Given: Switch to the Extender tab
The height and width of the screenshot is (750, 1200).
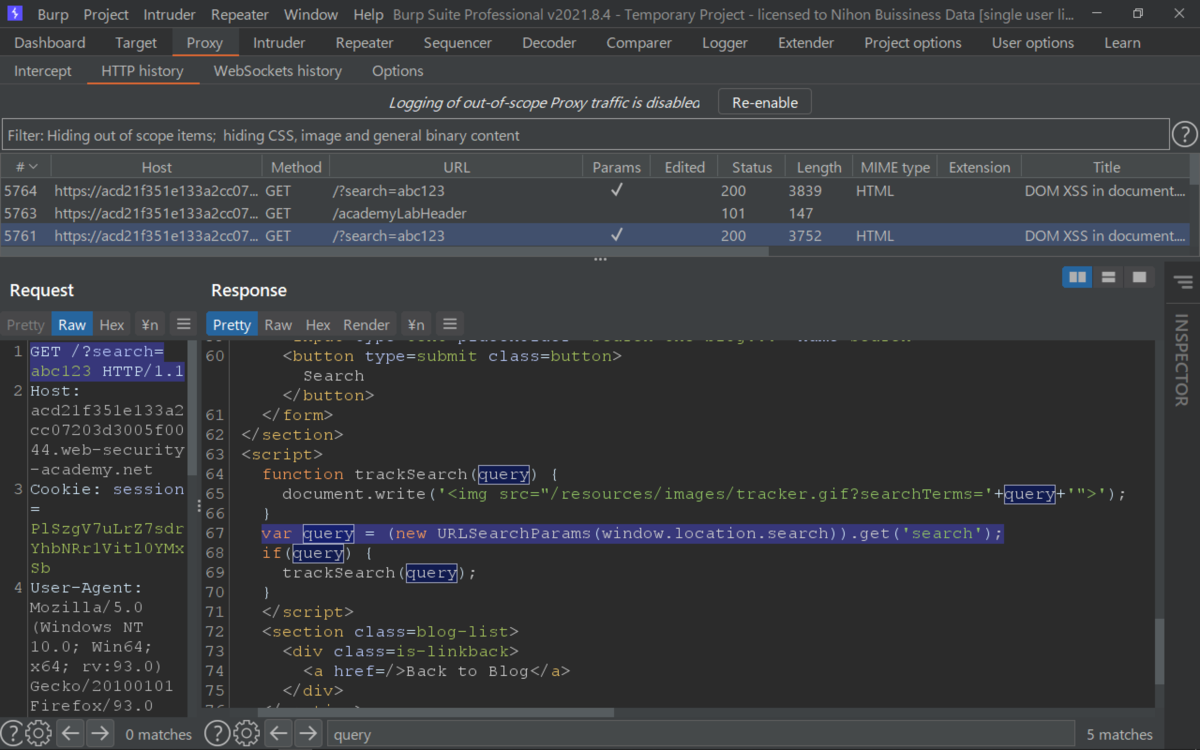Looking at the screenshot, I should (x=806, y=43).
